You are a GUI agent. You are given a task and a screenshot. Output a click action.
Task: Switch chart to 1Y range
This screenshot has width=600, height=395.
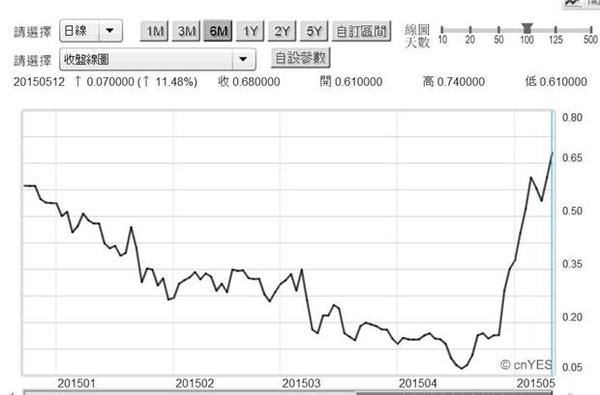pos(250,31)
